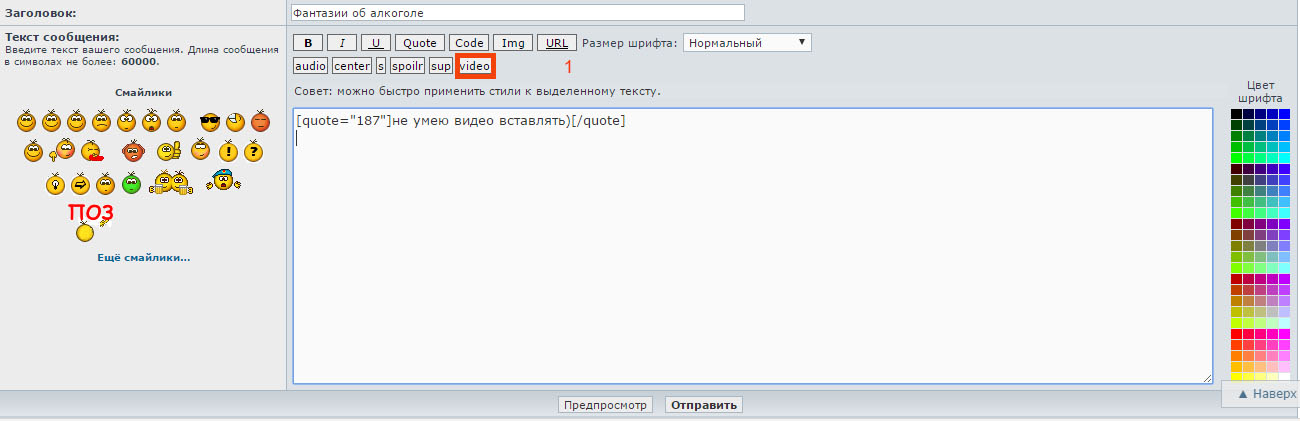Image resolution: width=1300 pixels, height=421 pixels.
Task: Insert the exclamation mark smiley
Action: click(x=228, y=152)
